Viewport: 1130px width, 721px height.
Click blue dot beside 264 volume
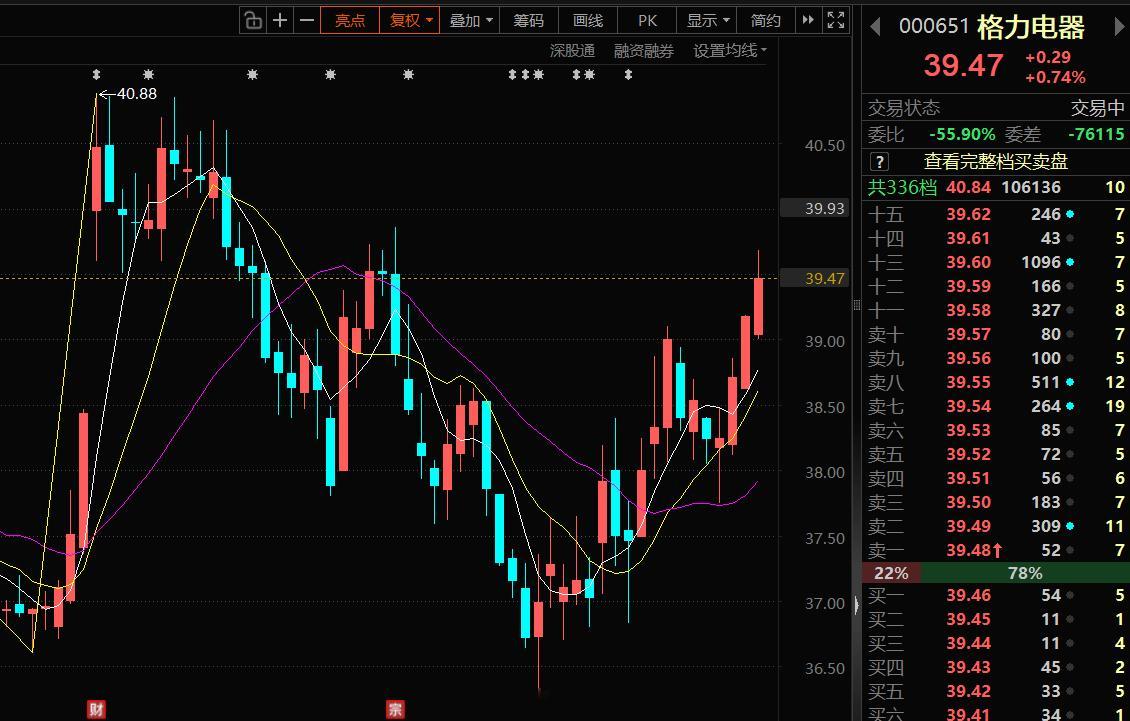pyautogui.click(x=1070, y=407)
